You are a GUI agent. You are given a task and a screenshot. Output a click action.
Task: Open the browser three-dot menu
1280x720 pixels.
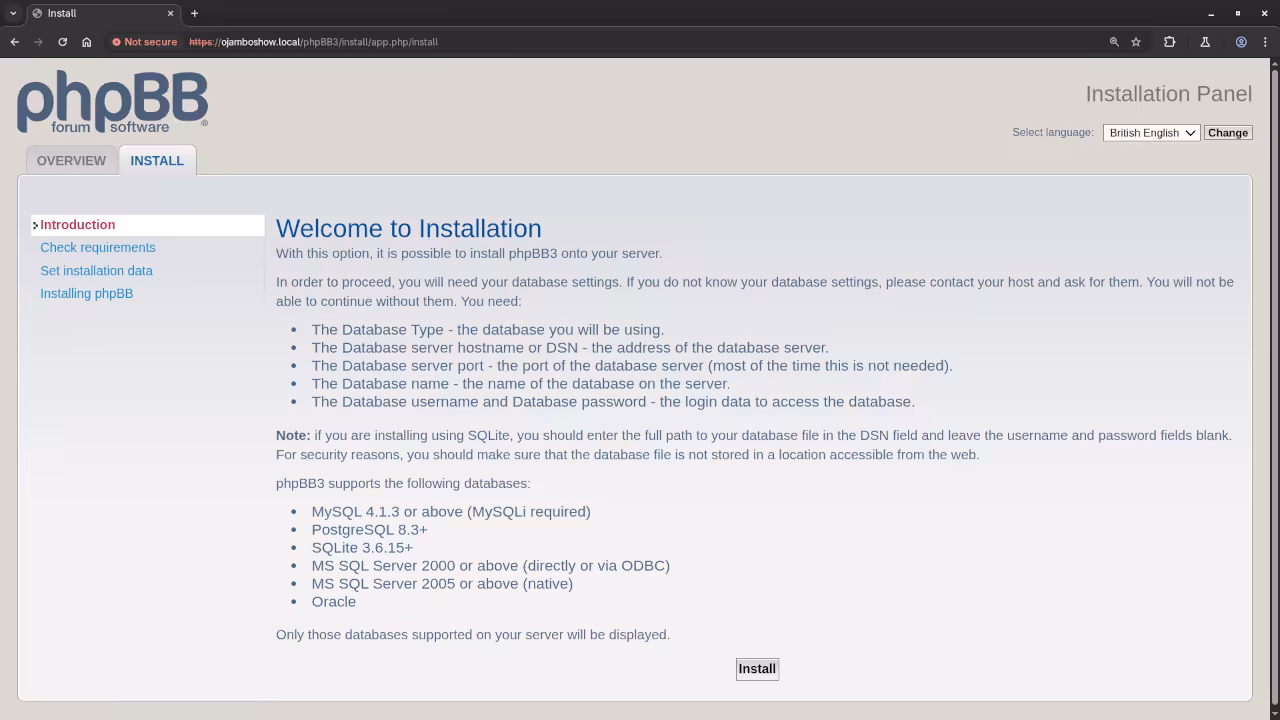coord(1265,42)
